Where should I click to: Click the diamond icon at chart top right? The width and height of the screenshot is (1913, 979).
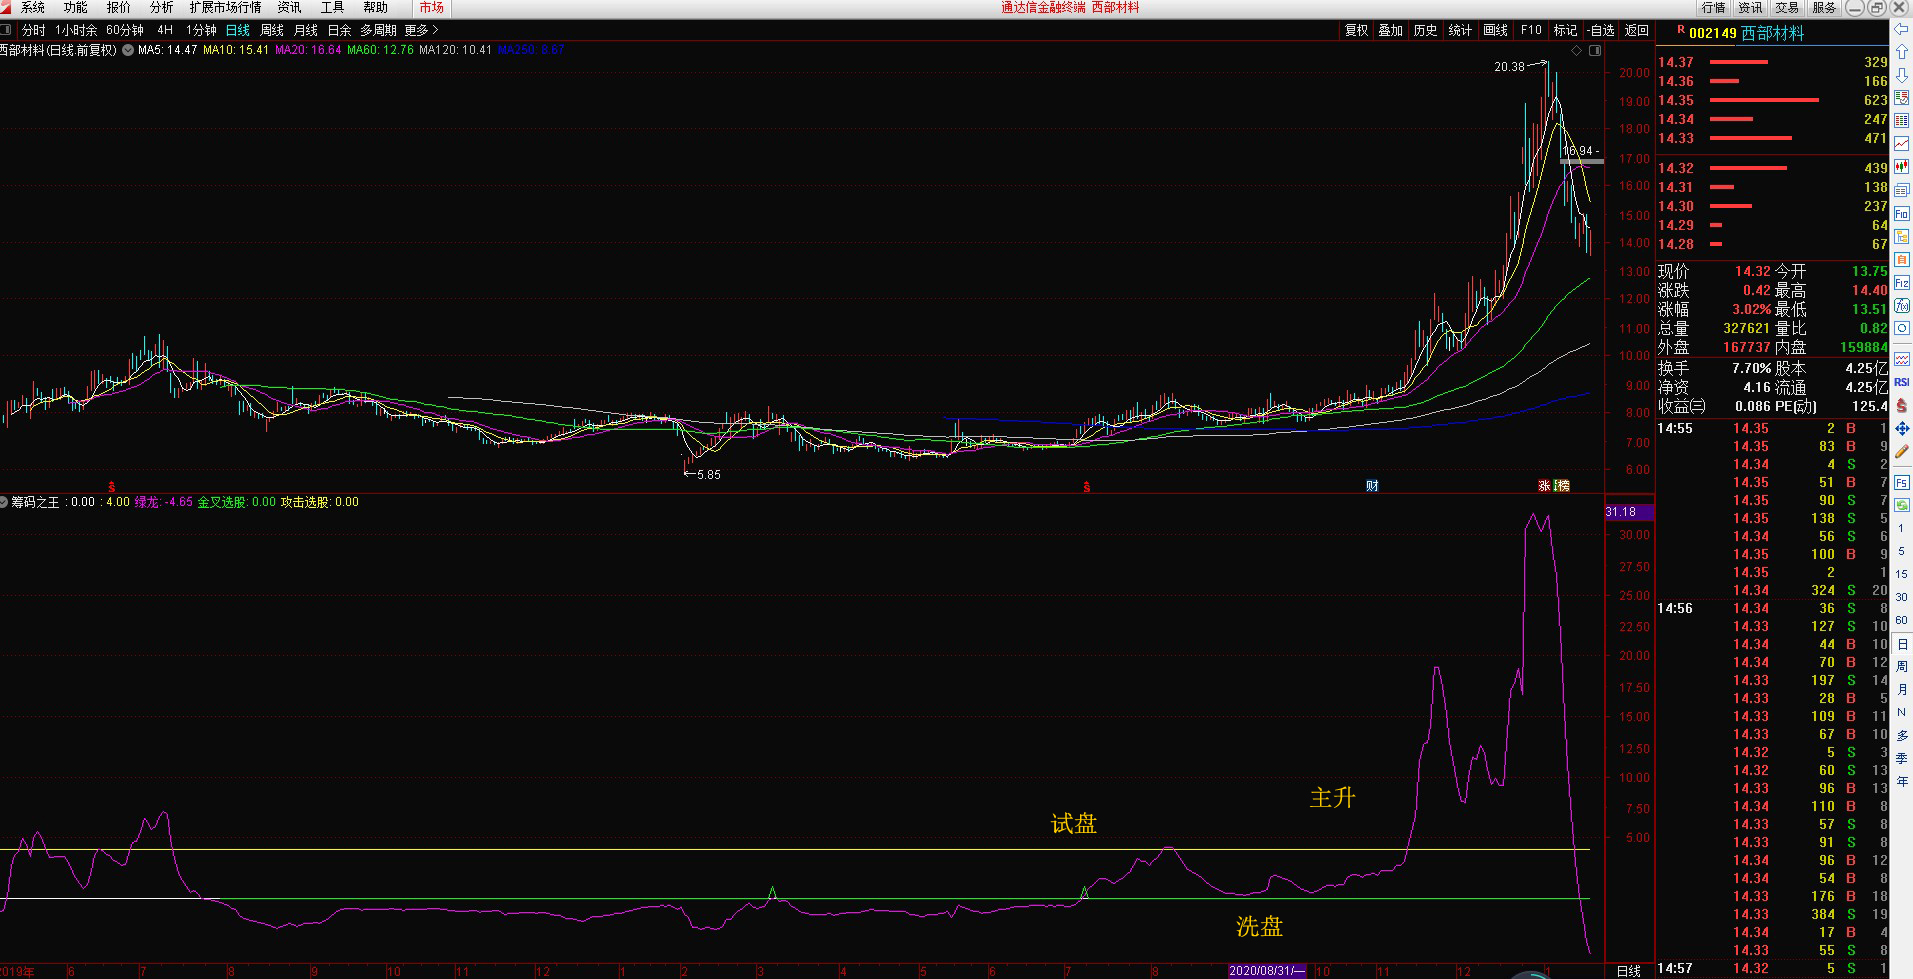tap(1577, 50)
